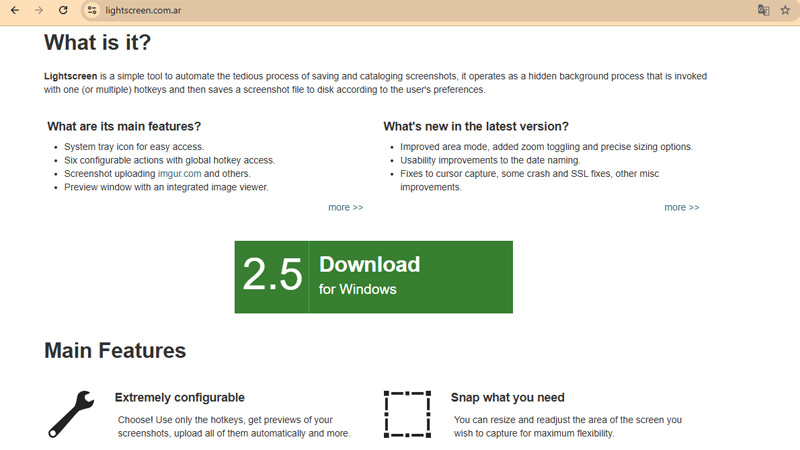Follow "more >>" under main features list
The image size is (800, 450).
[345, 207]
